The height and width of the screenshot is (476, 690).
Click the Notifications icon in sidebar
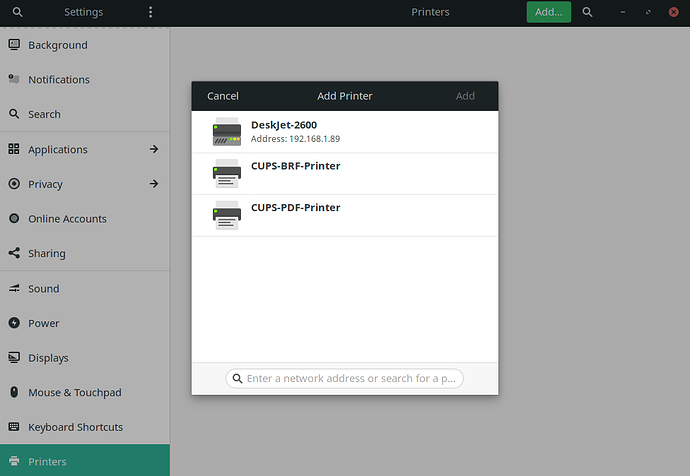(x=14, y=79)
